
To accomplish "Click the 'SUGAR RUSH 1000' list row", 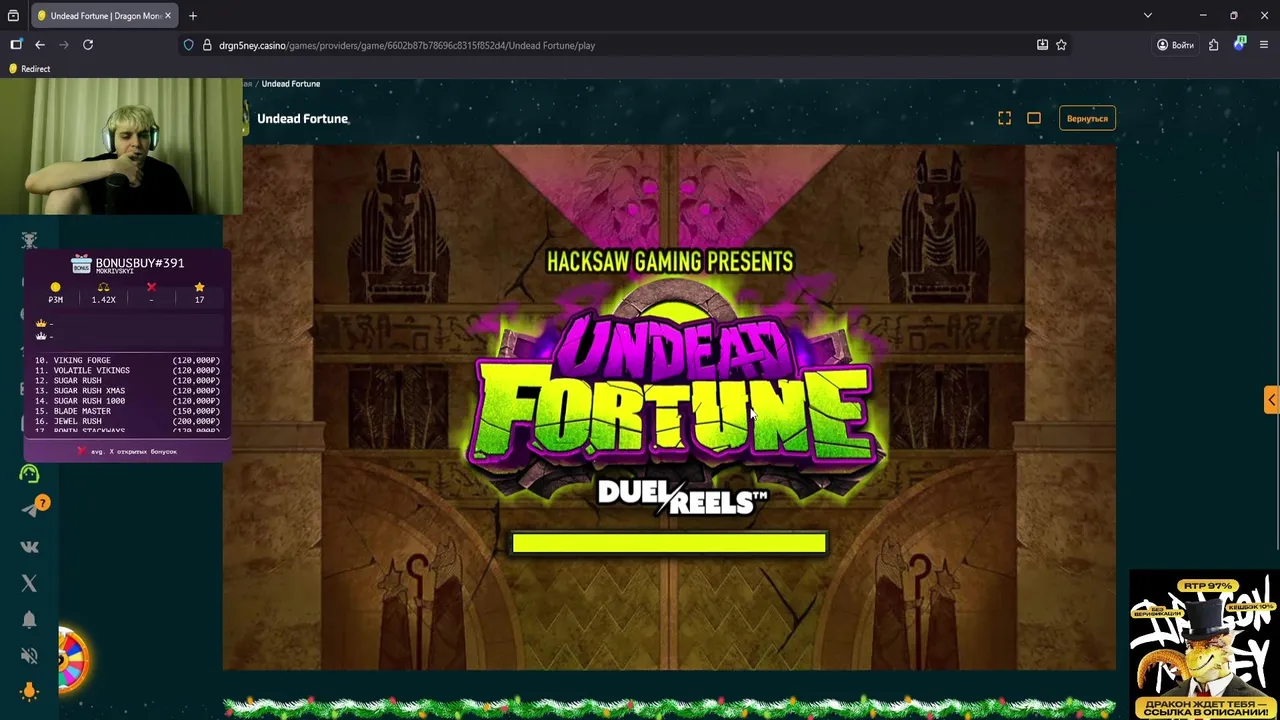I will [x=127, y=401].
